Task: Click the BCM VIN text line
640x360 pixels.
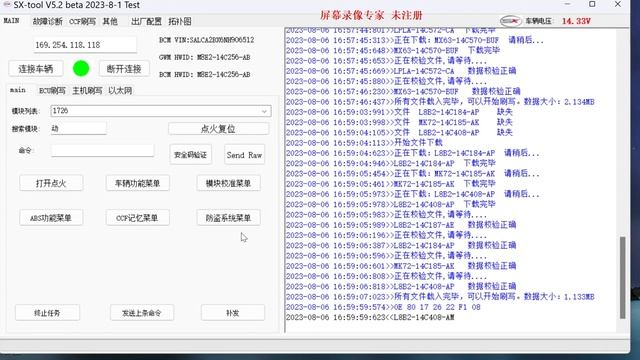Action: [x=207, y=40]
